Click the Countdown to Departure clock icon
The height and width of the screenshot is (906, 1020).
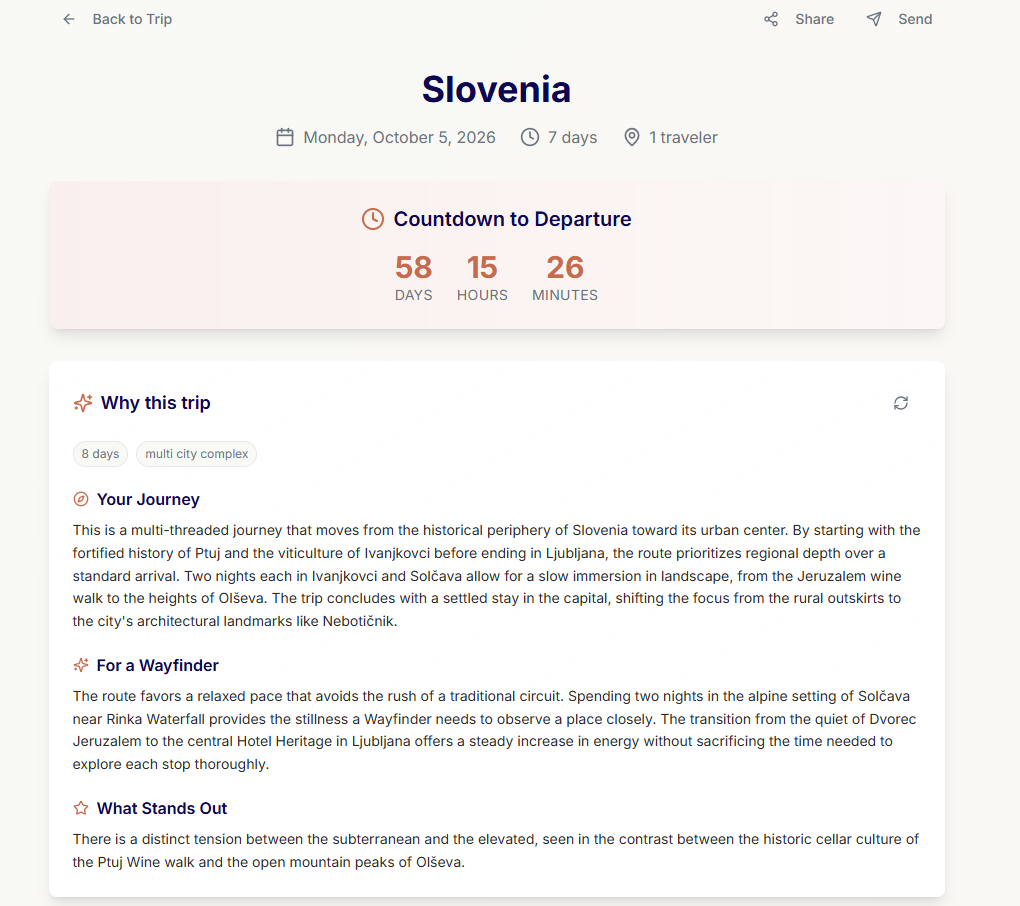coord(373,219)
